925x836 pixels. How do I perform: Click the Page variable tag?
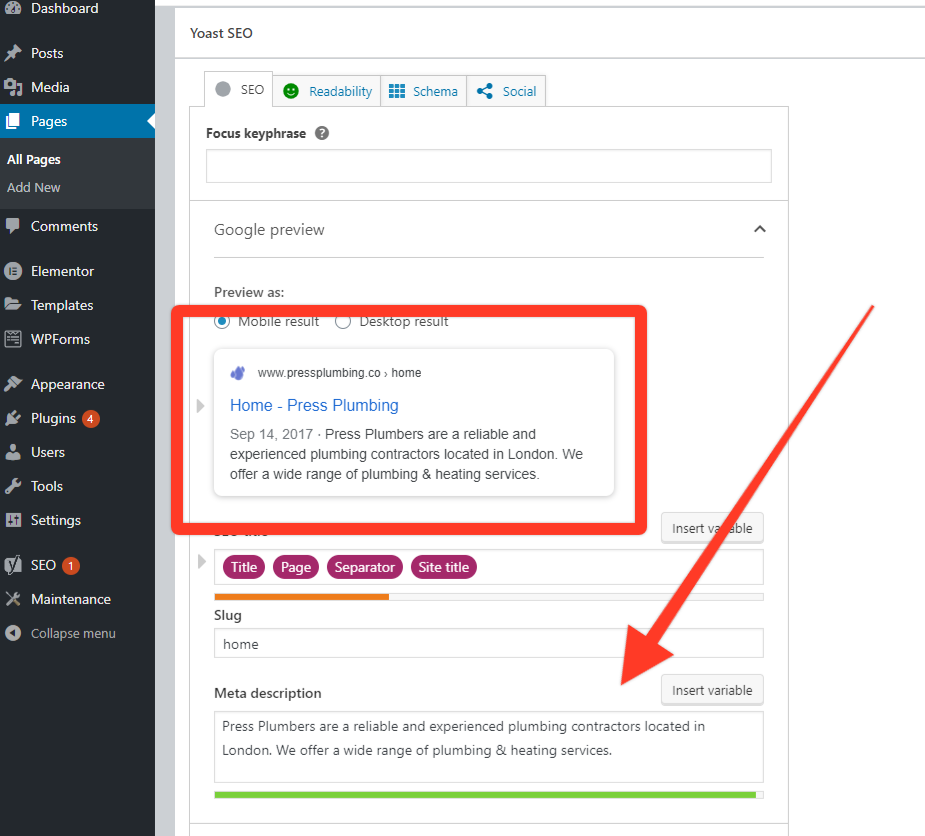[296, 568]
